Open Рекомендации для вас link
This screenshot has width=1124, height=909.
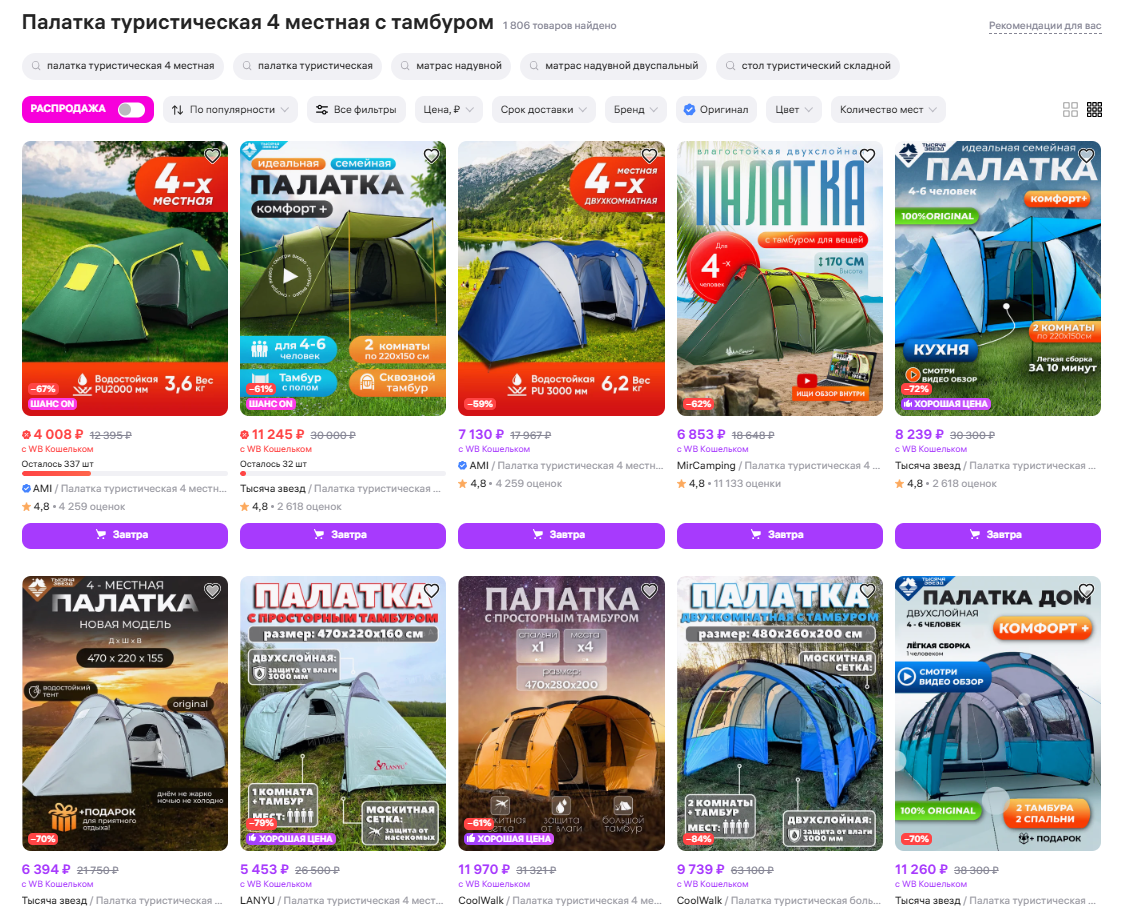point(1044,26)
